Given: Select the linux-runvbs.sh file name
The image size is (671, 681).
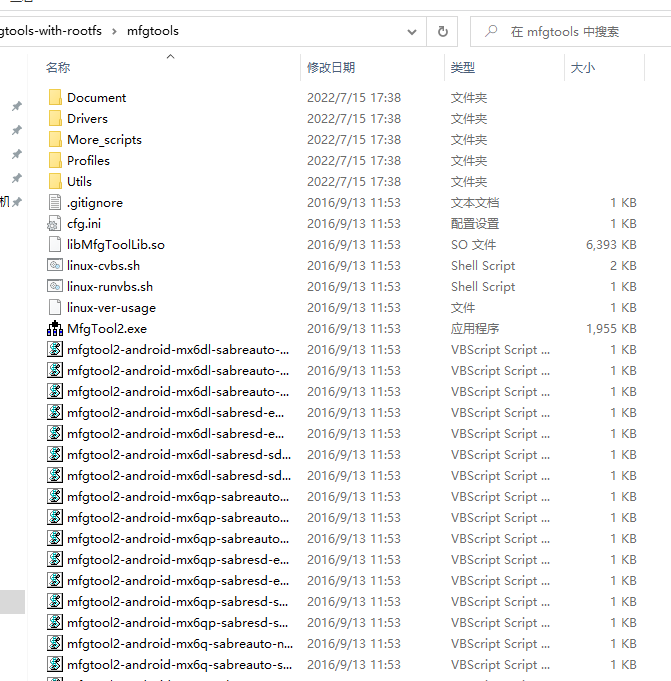Looking at the screenshot, I should pos(110,287).
